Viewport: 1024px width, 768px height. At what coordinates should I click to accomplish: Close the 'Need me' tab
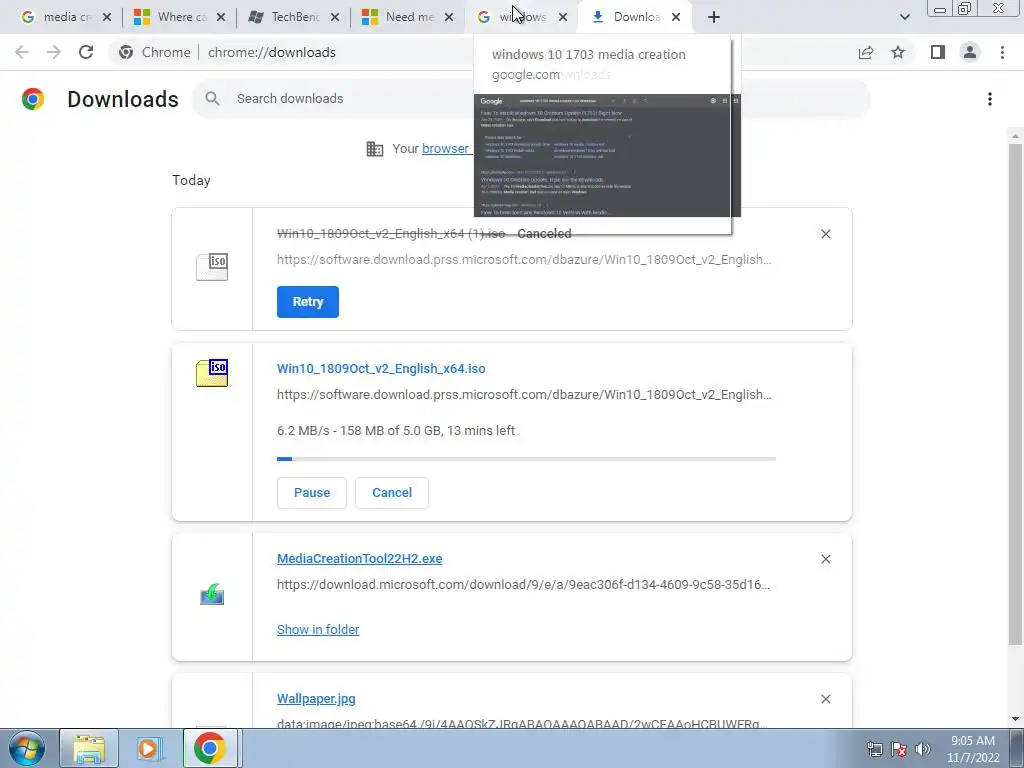[449, 17]
